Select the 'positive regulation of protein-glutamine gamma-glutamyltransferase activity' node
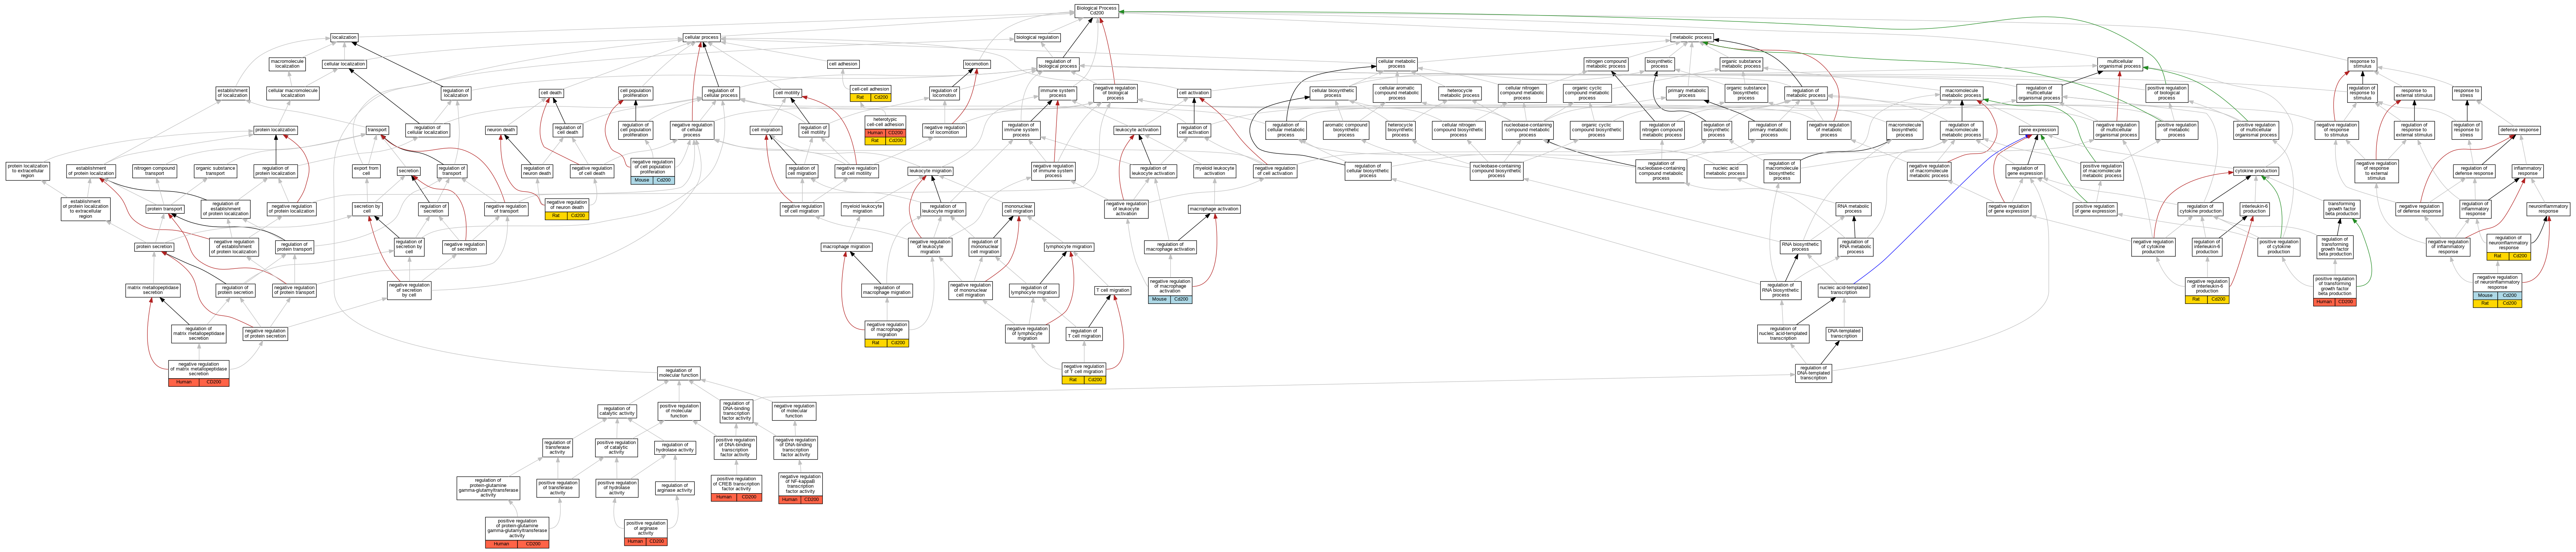Image resolution: width=2576 pixels, height=552 pixels. (x=517, y=528)
